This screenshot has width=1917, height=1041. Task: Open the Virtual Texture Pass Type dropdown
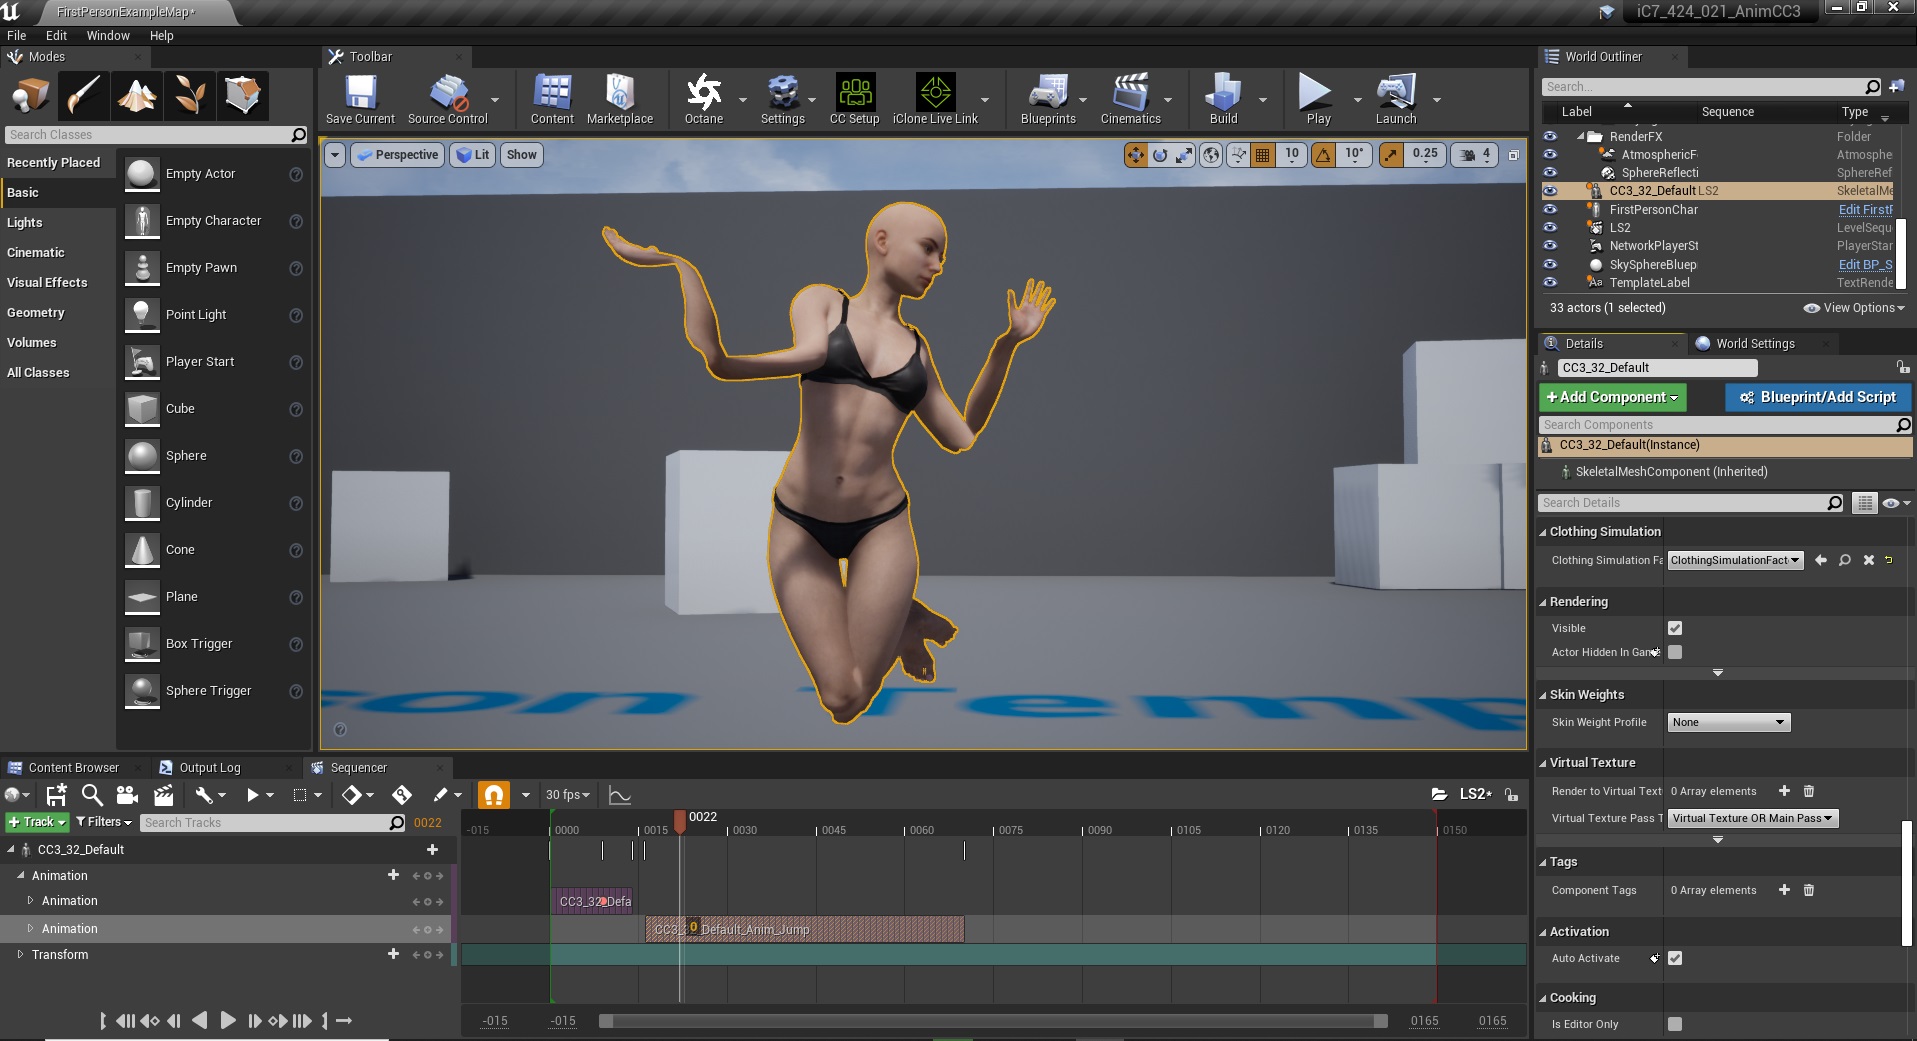(1752, 818)
